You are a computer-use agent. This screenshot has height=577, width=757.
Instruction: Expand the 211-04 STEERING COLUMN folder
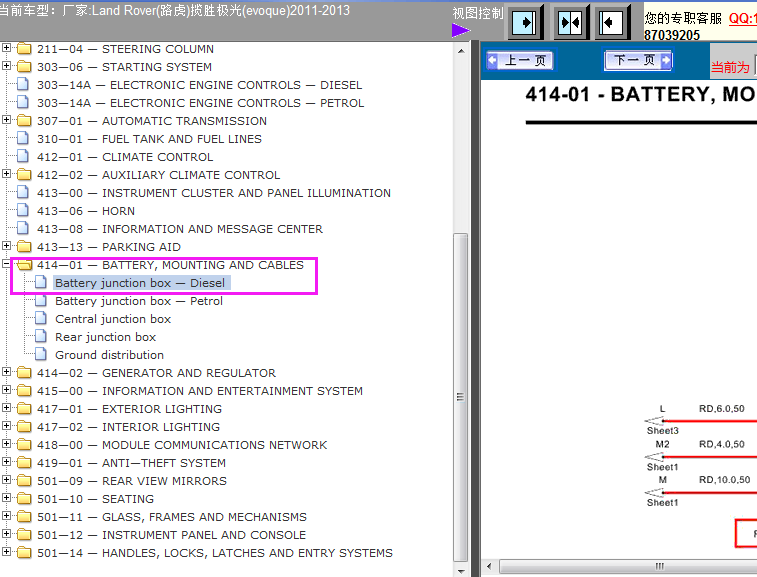click(6, 48)
